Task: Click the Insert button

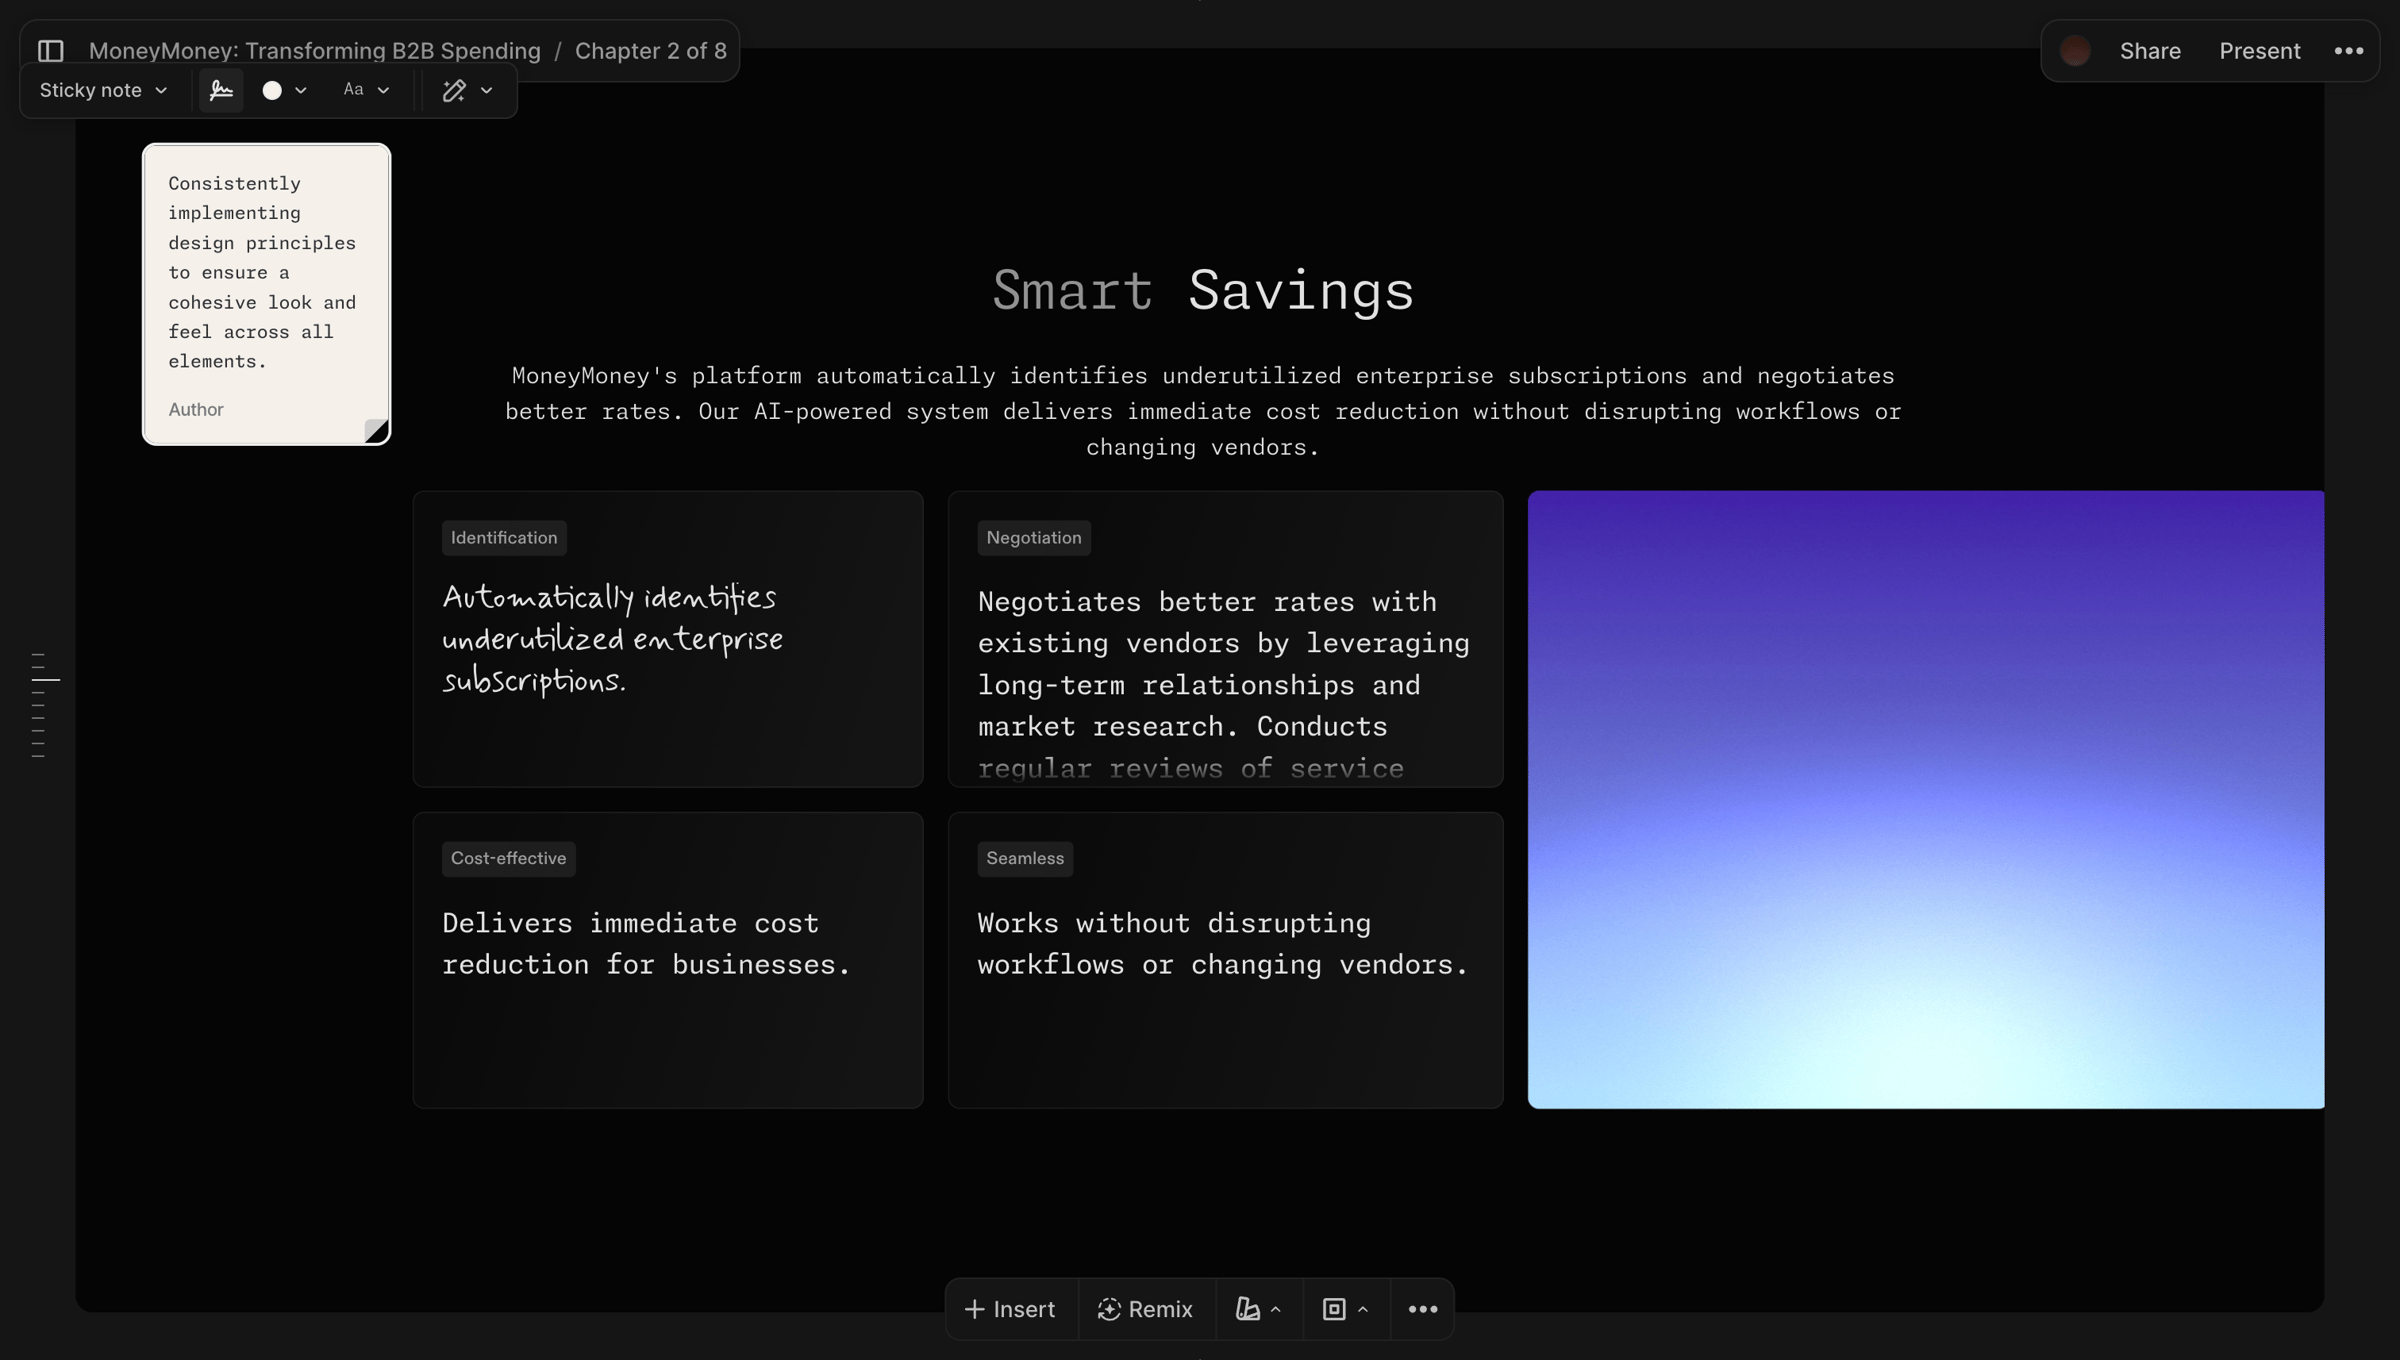Action: [x=1010, y=1309]
